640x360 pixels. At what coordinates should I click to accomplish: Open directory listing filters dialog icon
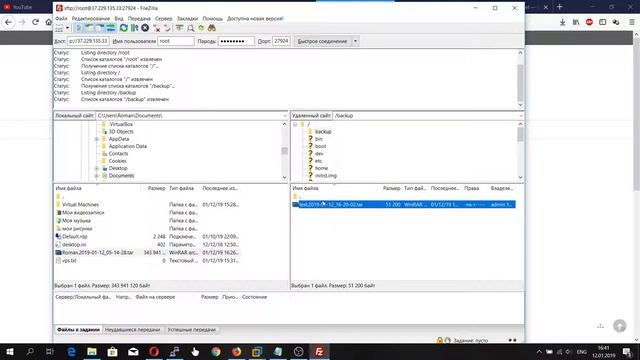pyautogui.click(x=180, y=28)
